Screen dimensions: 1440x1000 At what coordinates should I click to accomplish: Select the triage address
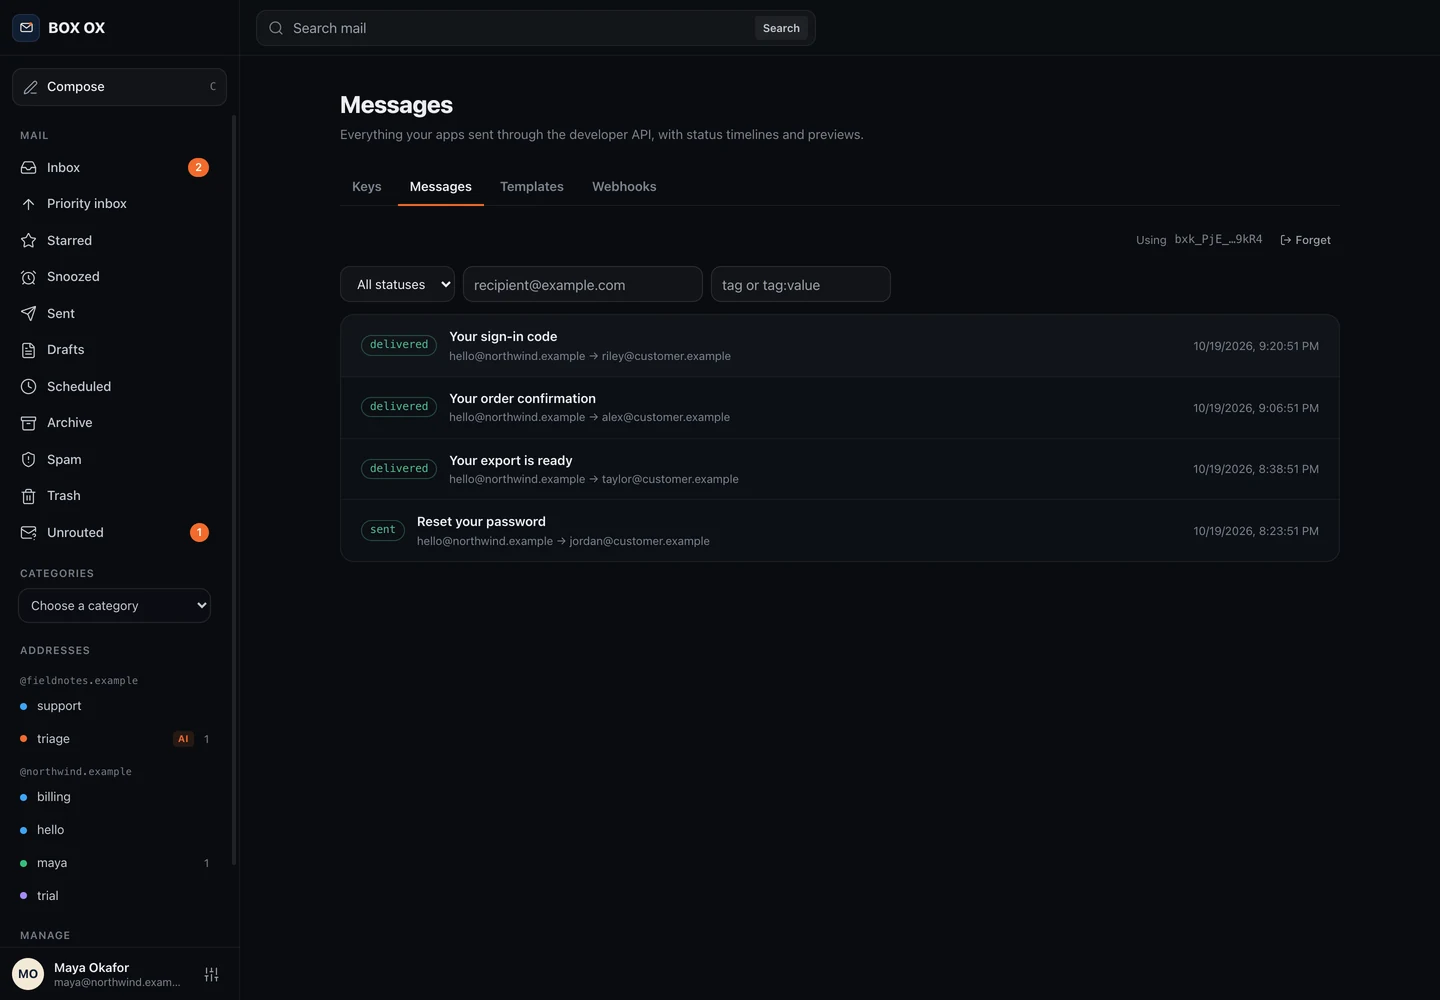115,739
